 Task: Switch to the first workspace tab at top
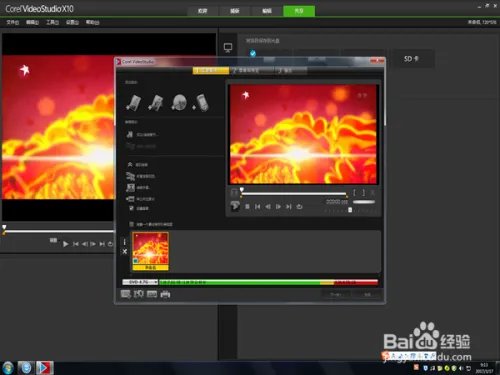(203, 11)
